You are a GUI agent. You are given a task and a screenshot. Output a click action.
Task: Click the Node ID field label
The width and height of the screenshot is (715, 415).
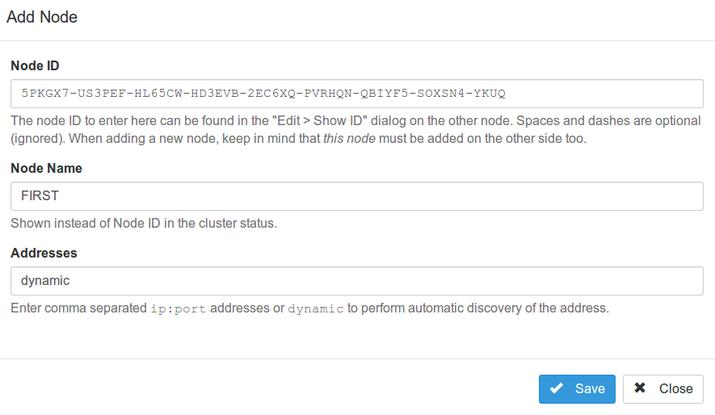tap(35, 66)
